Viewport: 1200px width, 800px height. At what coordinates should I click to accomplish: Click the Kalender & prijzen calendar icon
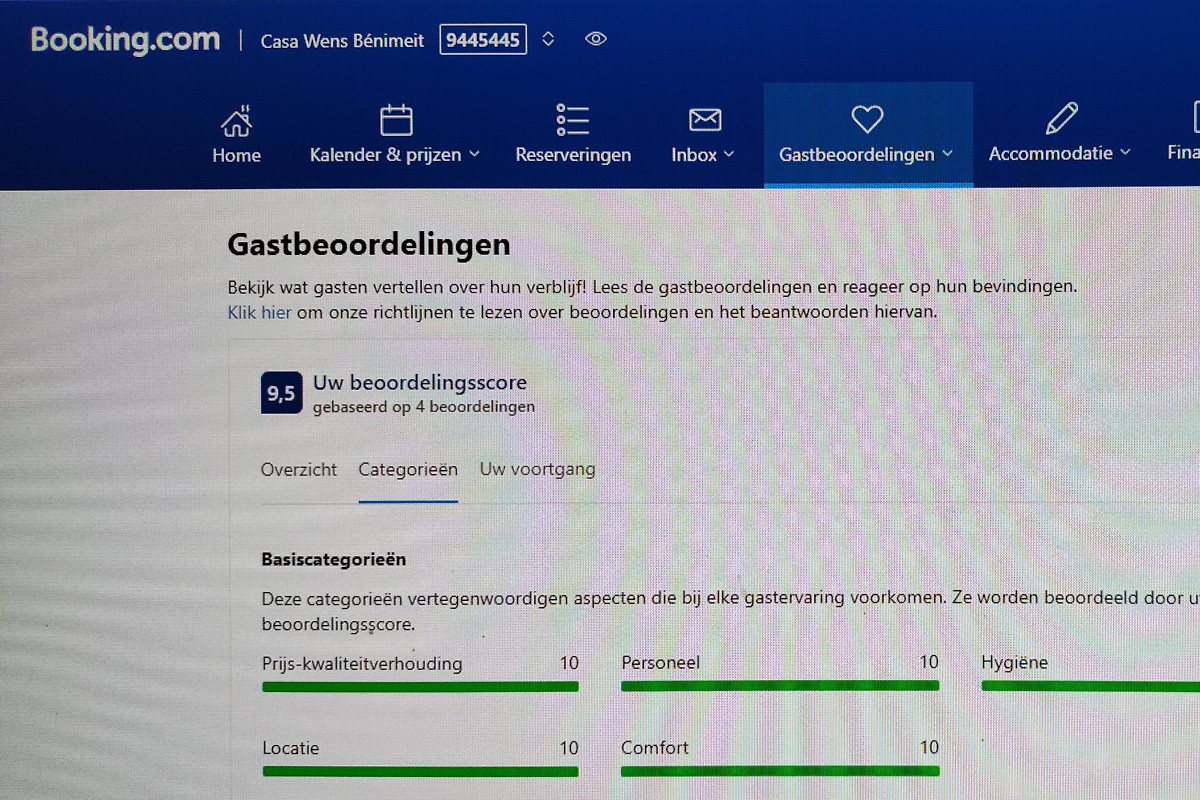(x=396, y=120)
